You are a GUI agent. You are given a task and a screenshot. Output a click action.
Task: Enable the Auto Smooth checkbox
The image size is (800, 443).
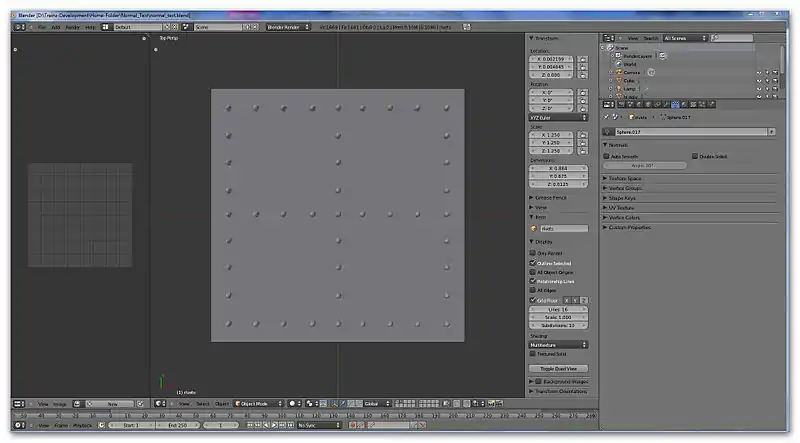click(607, 156)
